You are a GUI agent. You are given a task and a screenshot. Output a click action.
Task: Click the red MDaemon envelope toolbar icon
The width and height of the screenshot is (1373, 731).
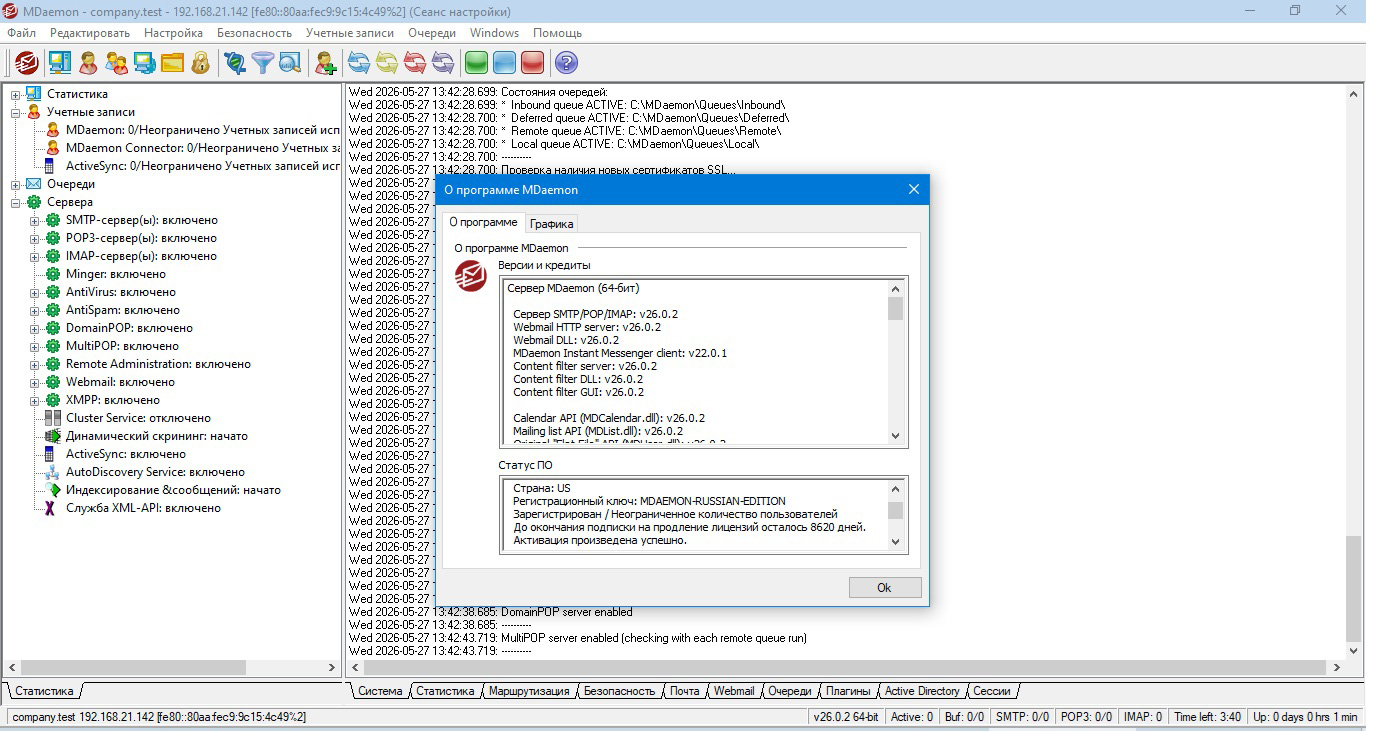coord(27,63)
